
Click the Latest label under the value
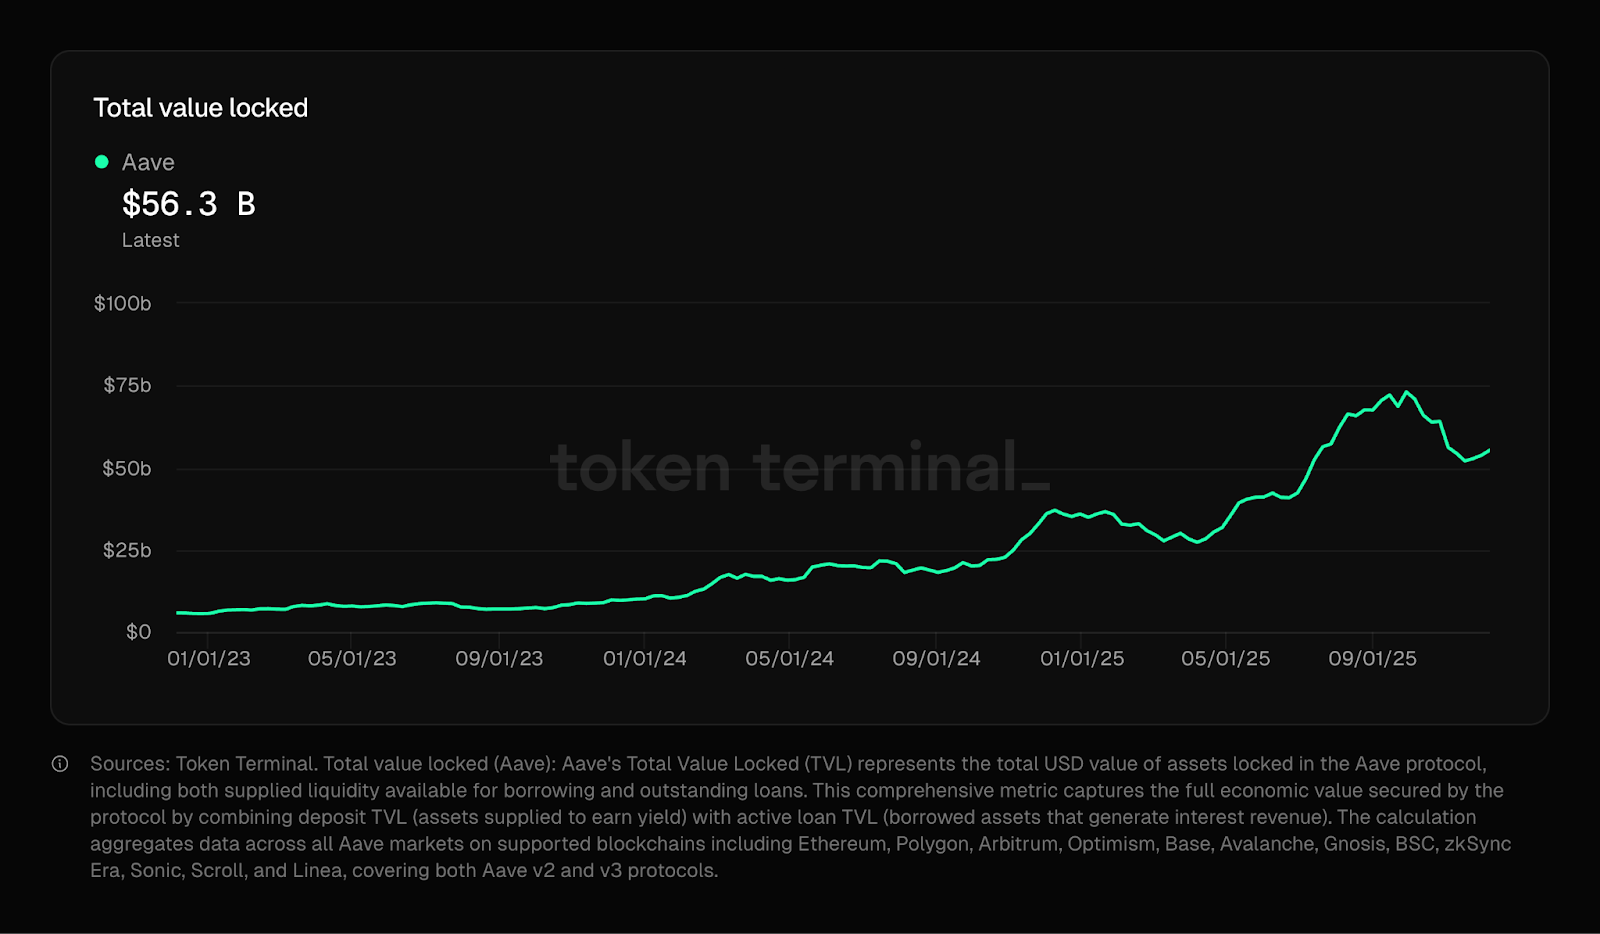coord(150,240)
